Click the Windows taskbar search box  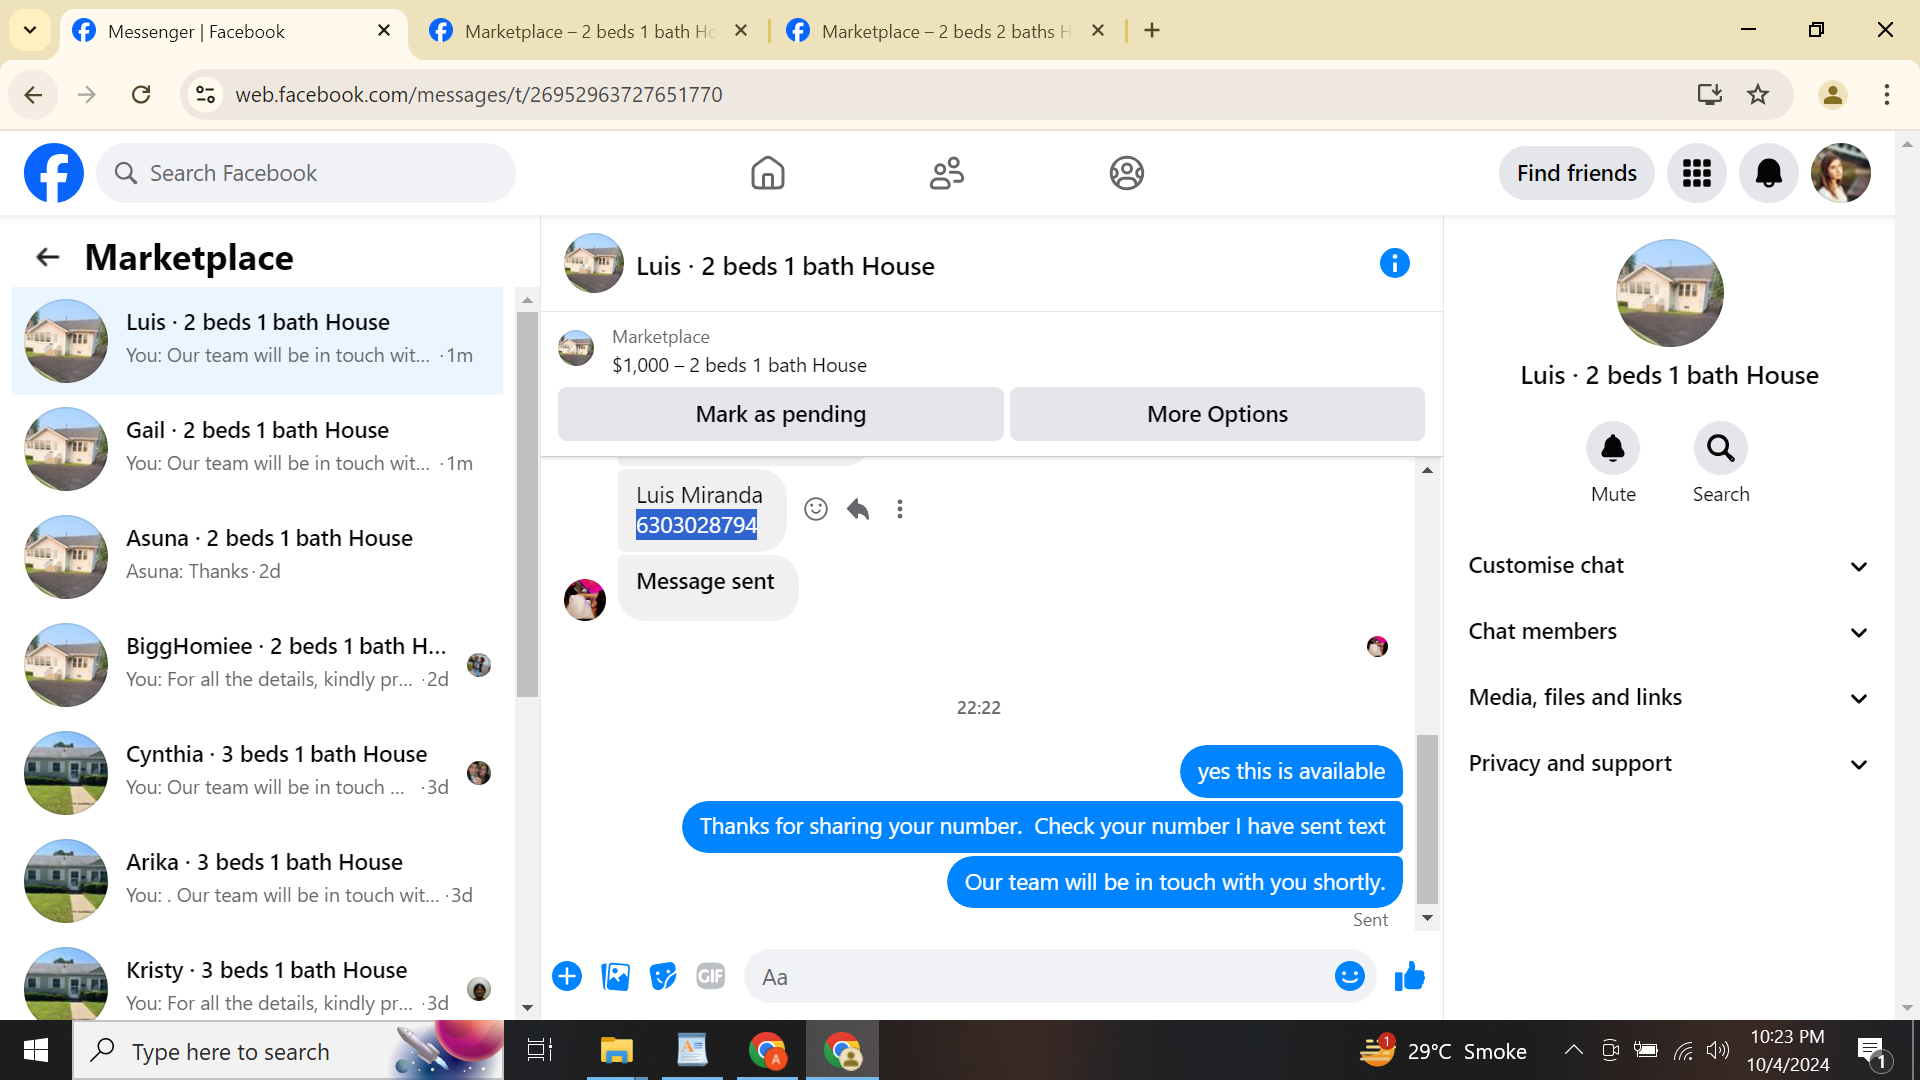[288, 1050]
